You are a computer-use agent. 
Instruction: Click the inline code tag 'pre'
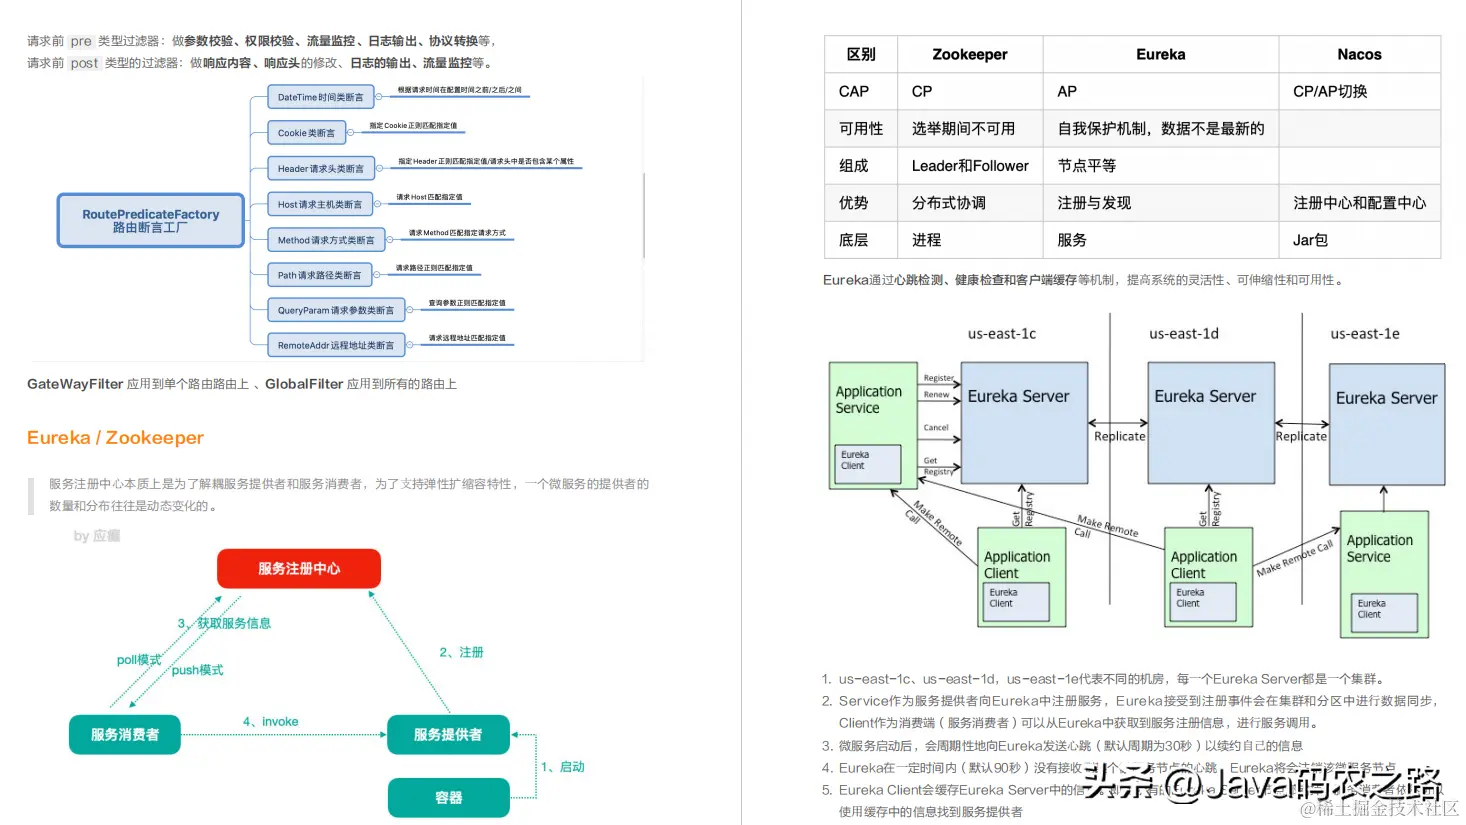pyautogui.click(x=81, y=41)
